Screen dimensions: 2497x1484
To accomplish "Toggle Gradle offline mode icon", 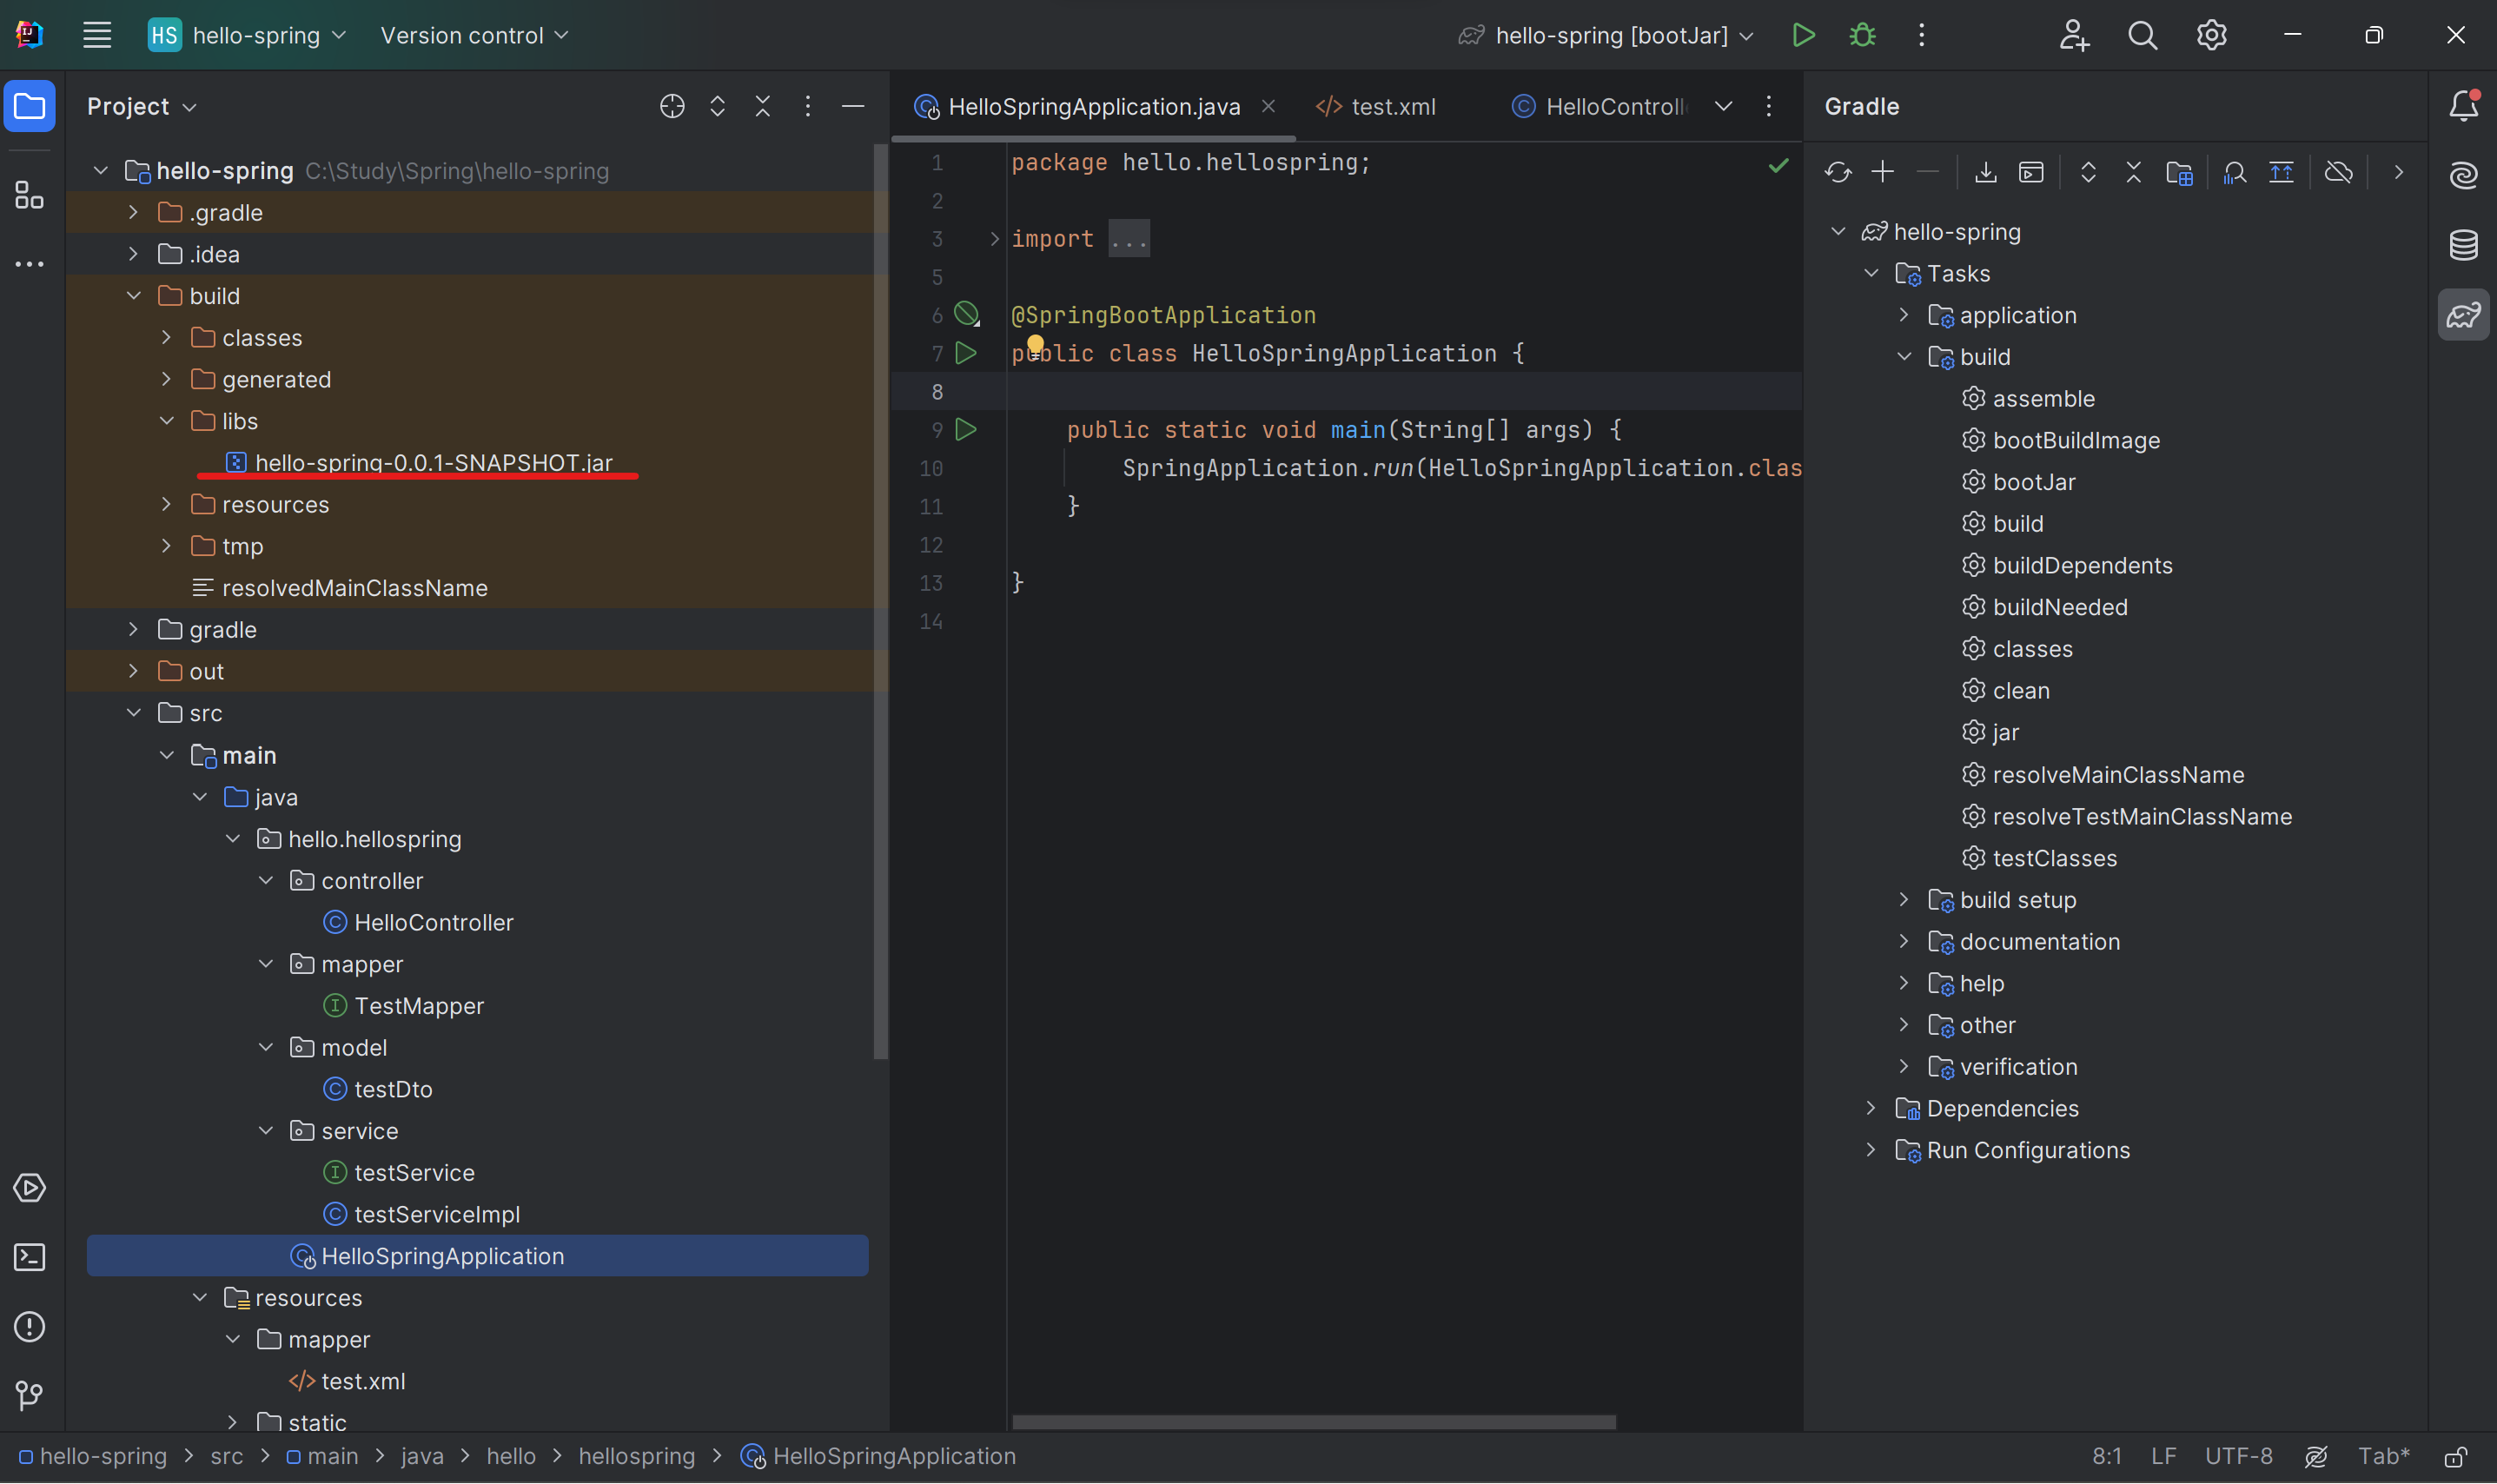I will [2338, 172].
